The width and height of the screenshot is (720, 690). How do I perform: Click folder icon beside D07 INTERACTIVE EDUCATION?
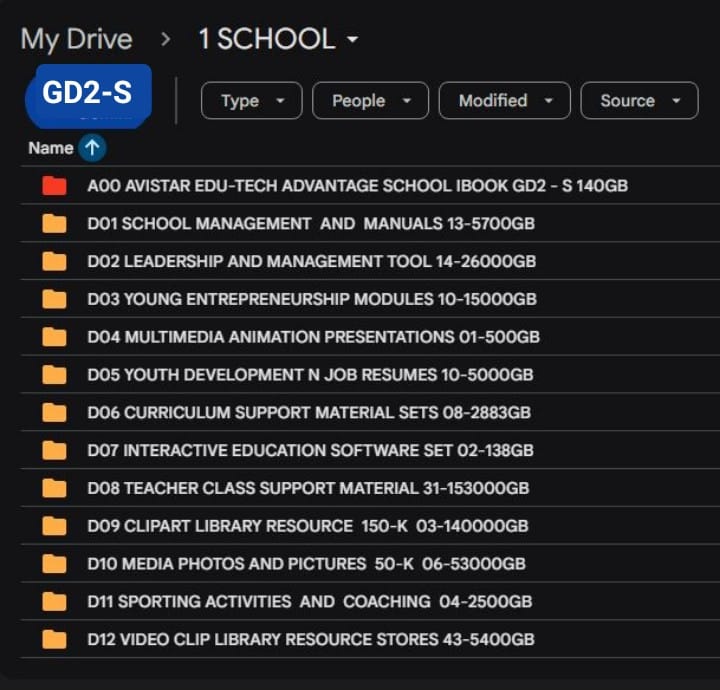click(x=54, y=450)
